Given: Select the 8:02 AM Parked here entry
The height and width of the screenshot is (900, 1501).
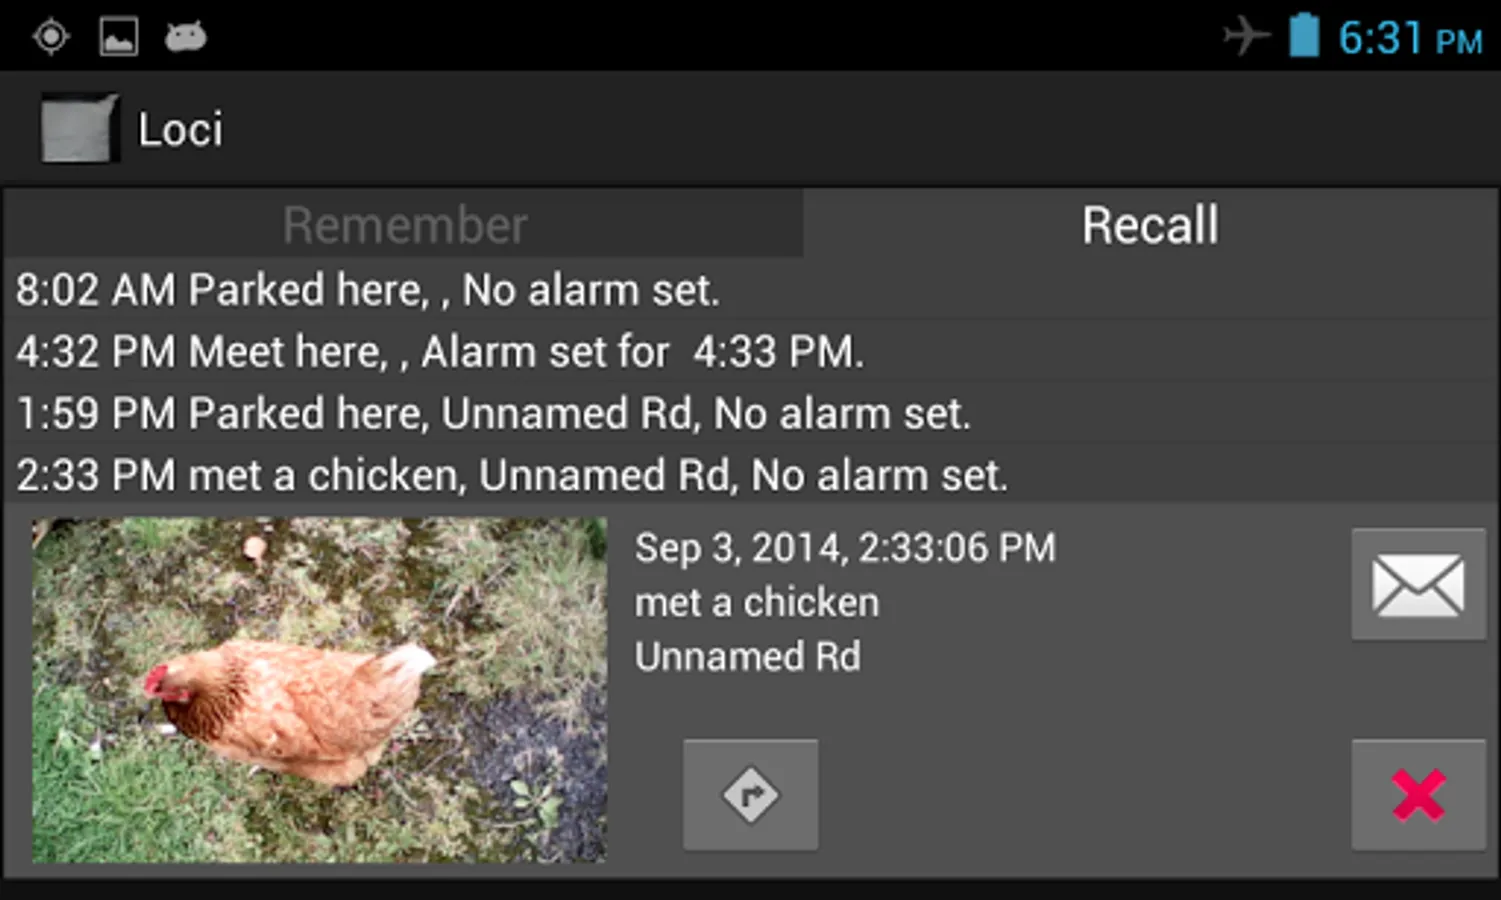Looking at the screenshot, I should 750,289.
